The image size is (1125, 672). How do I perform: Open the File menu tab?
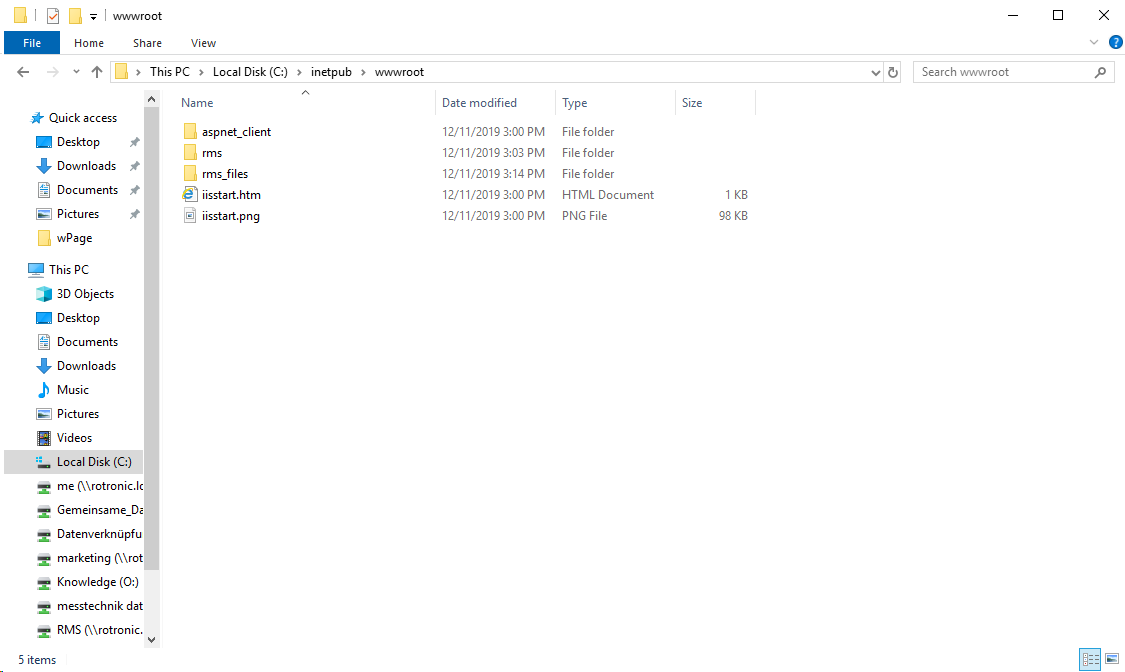pyautogui.click(x=32, y=43)
